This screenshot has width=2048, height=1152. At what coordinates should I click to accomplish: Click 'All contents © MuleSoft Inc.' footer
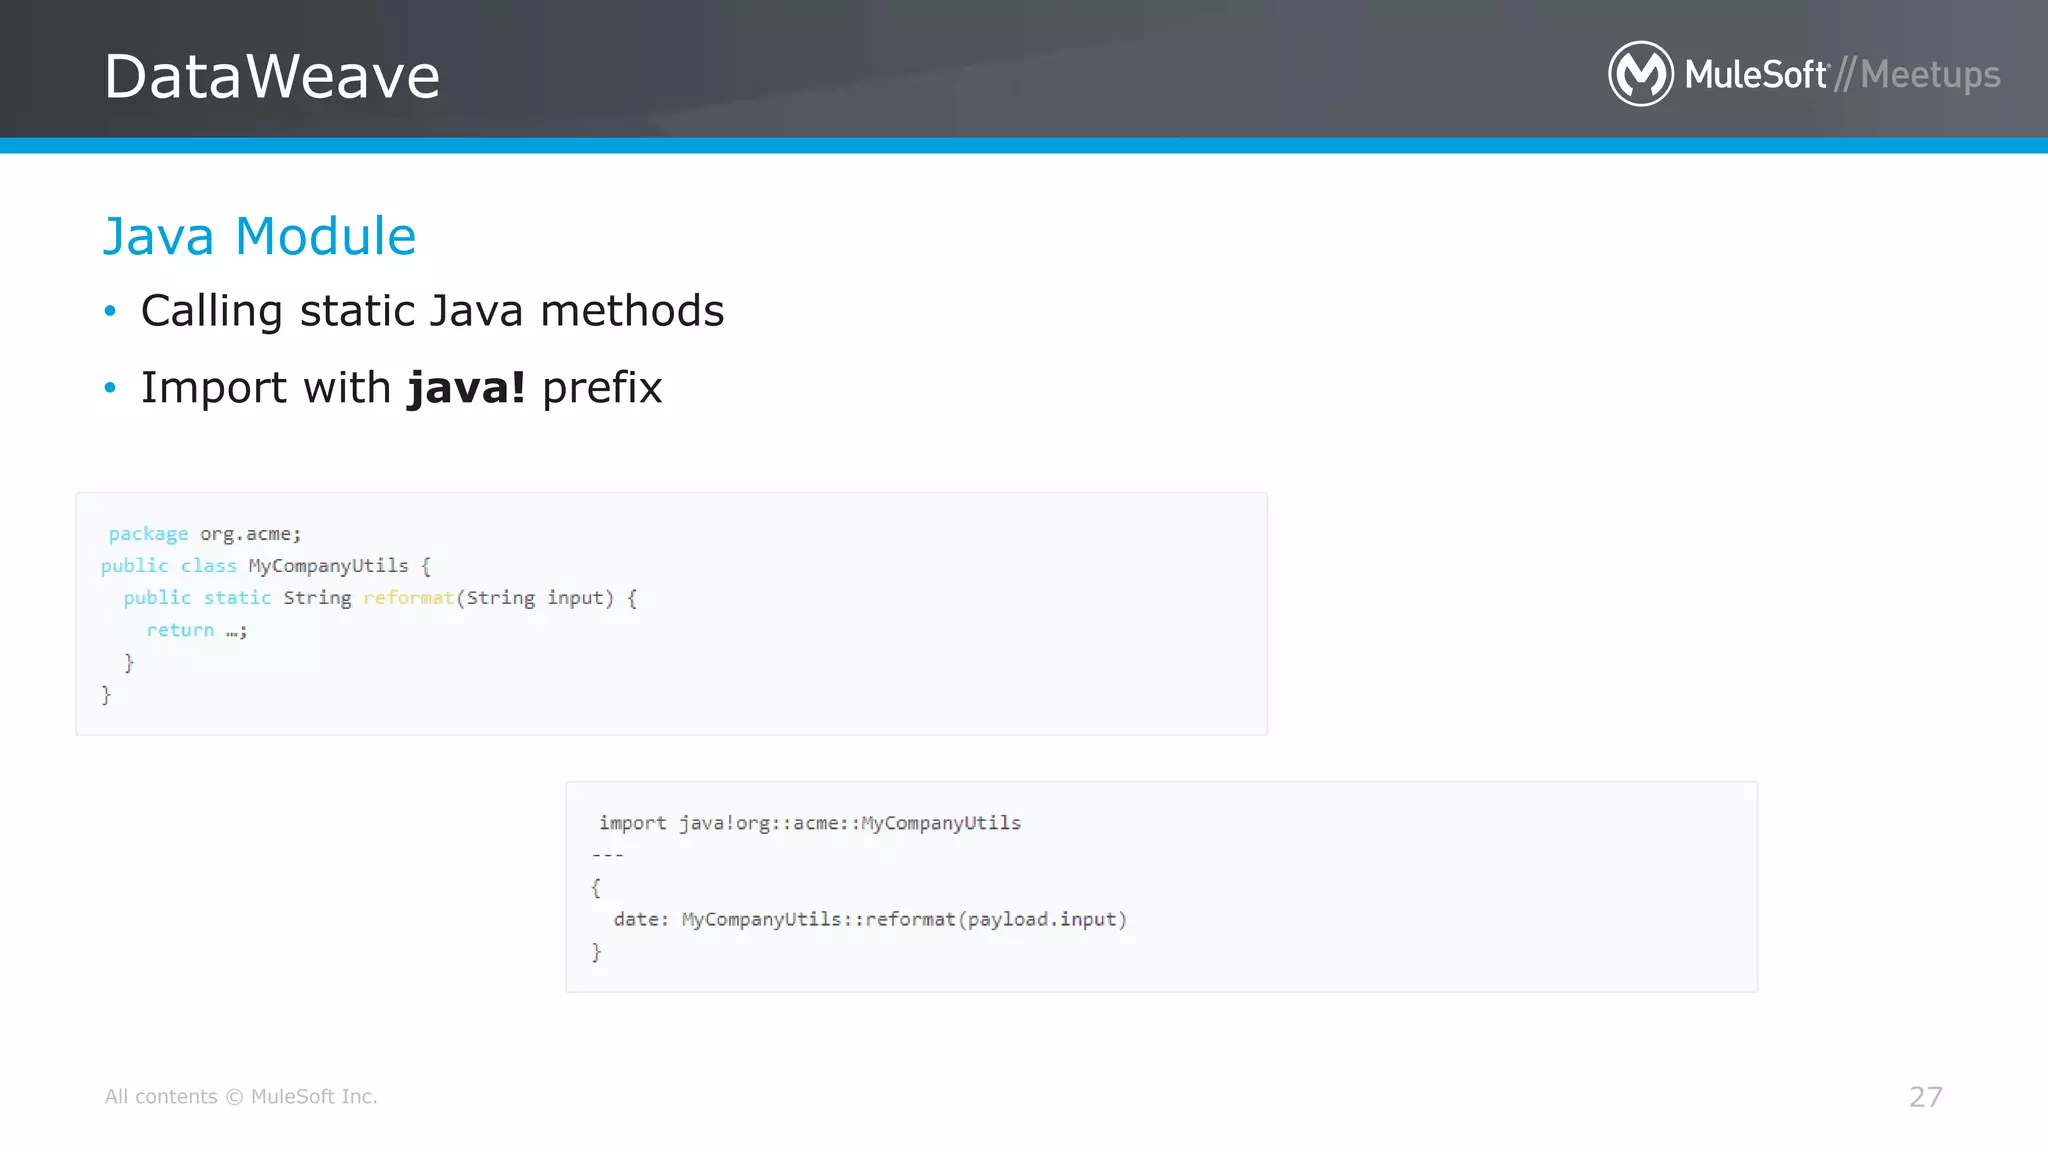[x=241, y=1097]
